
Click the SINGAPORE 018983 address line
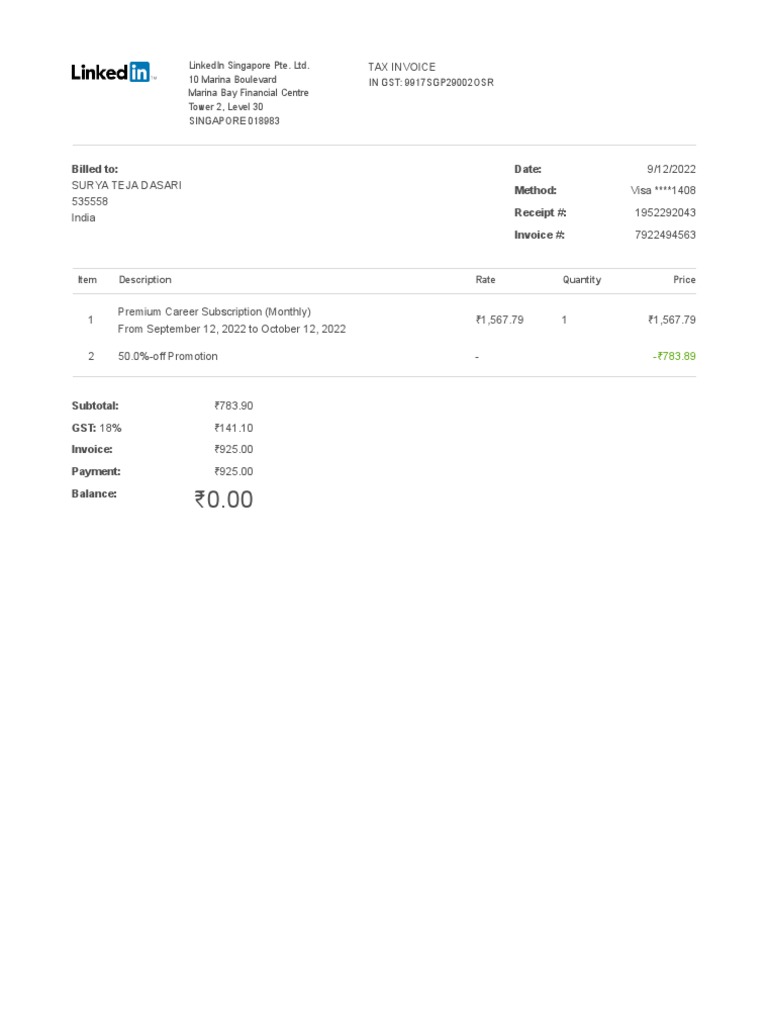click(234, 121)
